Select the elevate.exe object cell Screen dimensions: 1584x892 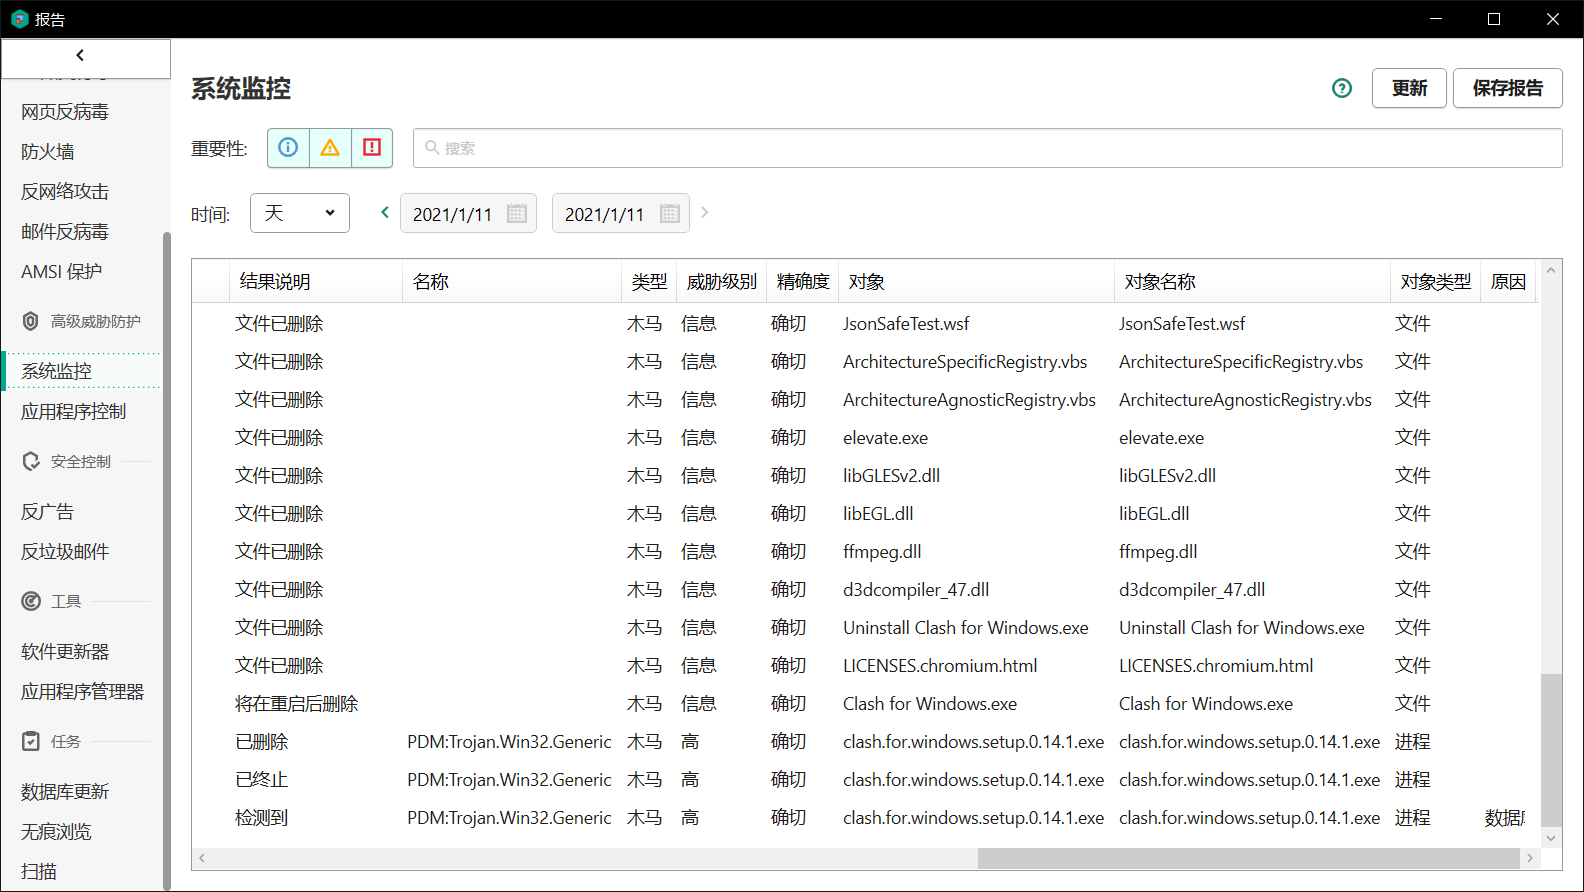point(885,438)
